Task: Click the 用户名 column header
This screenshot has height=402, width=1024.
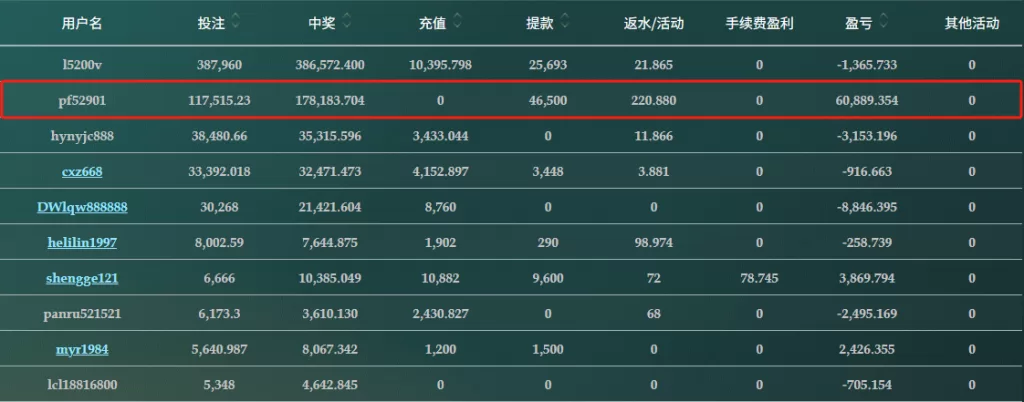Action: 82,24
